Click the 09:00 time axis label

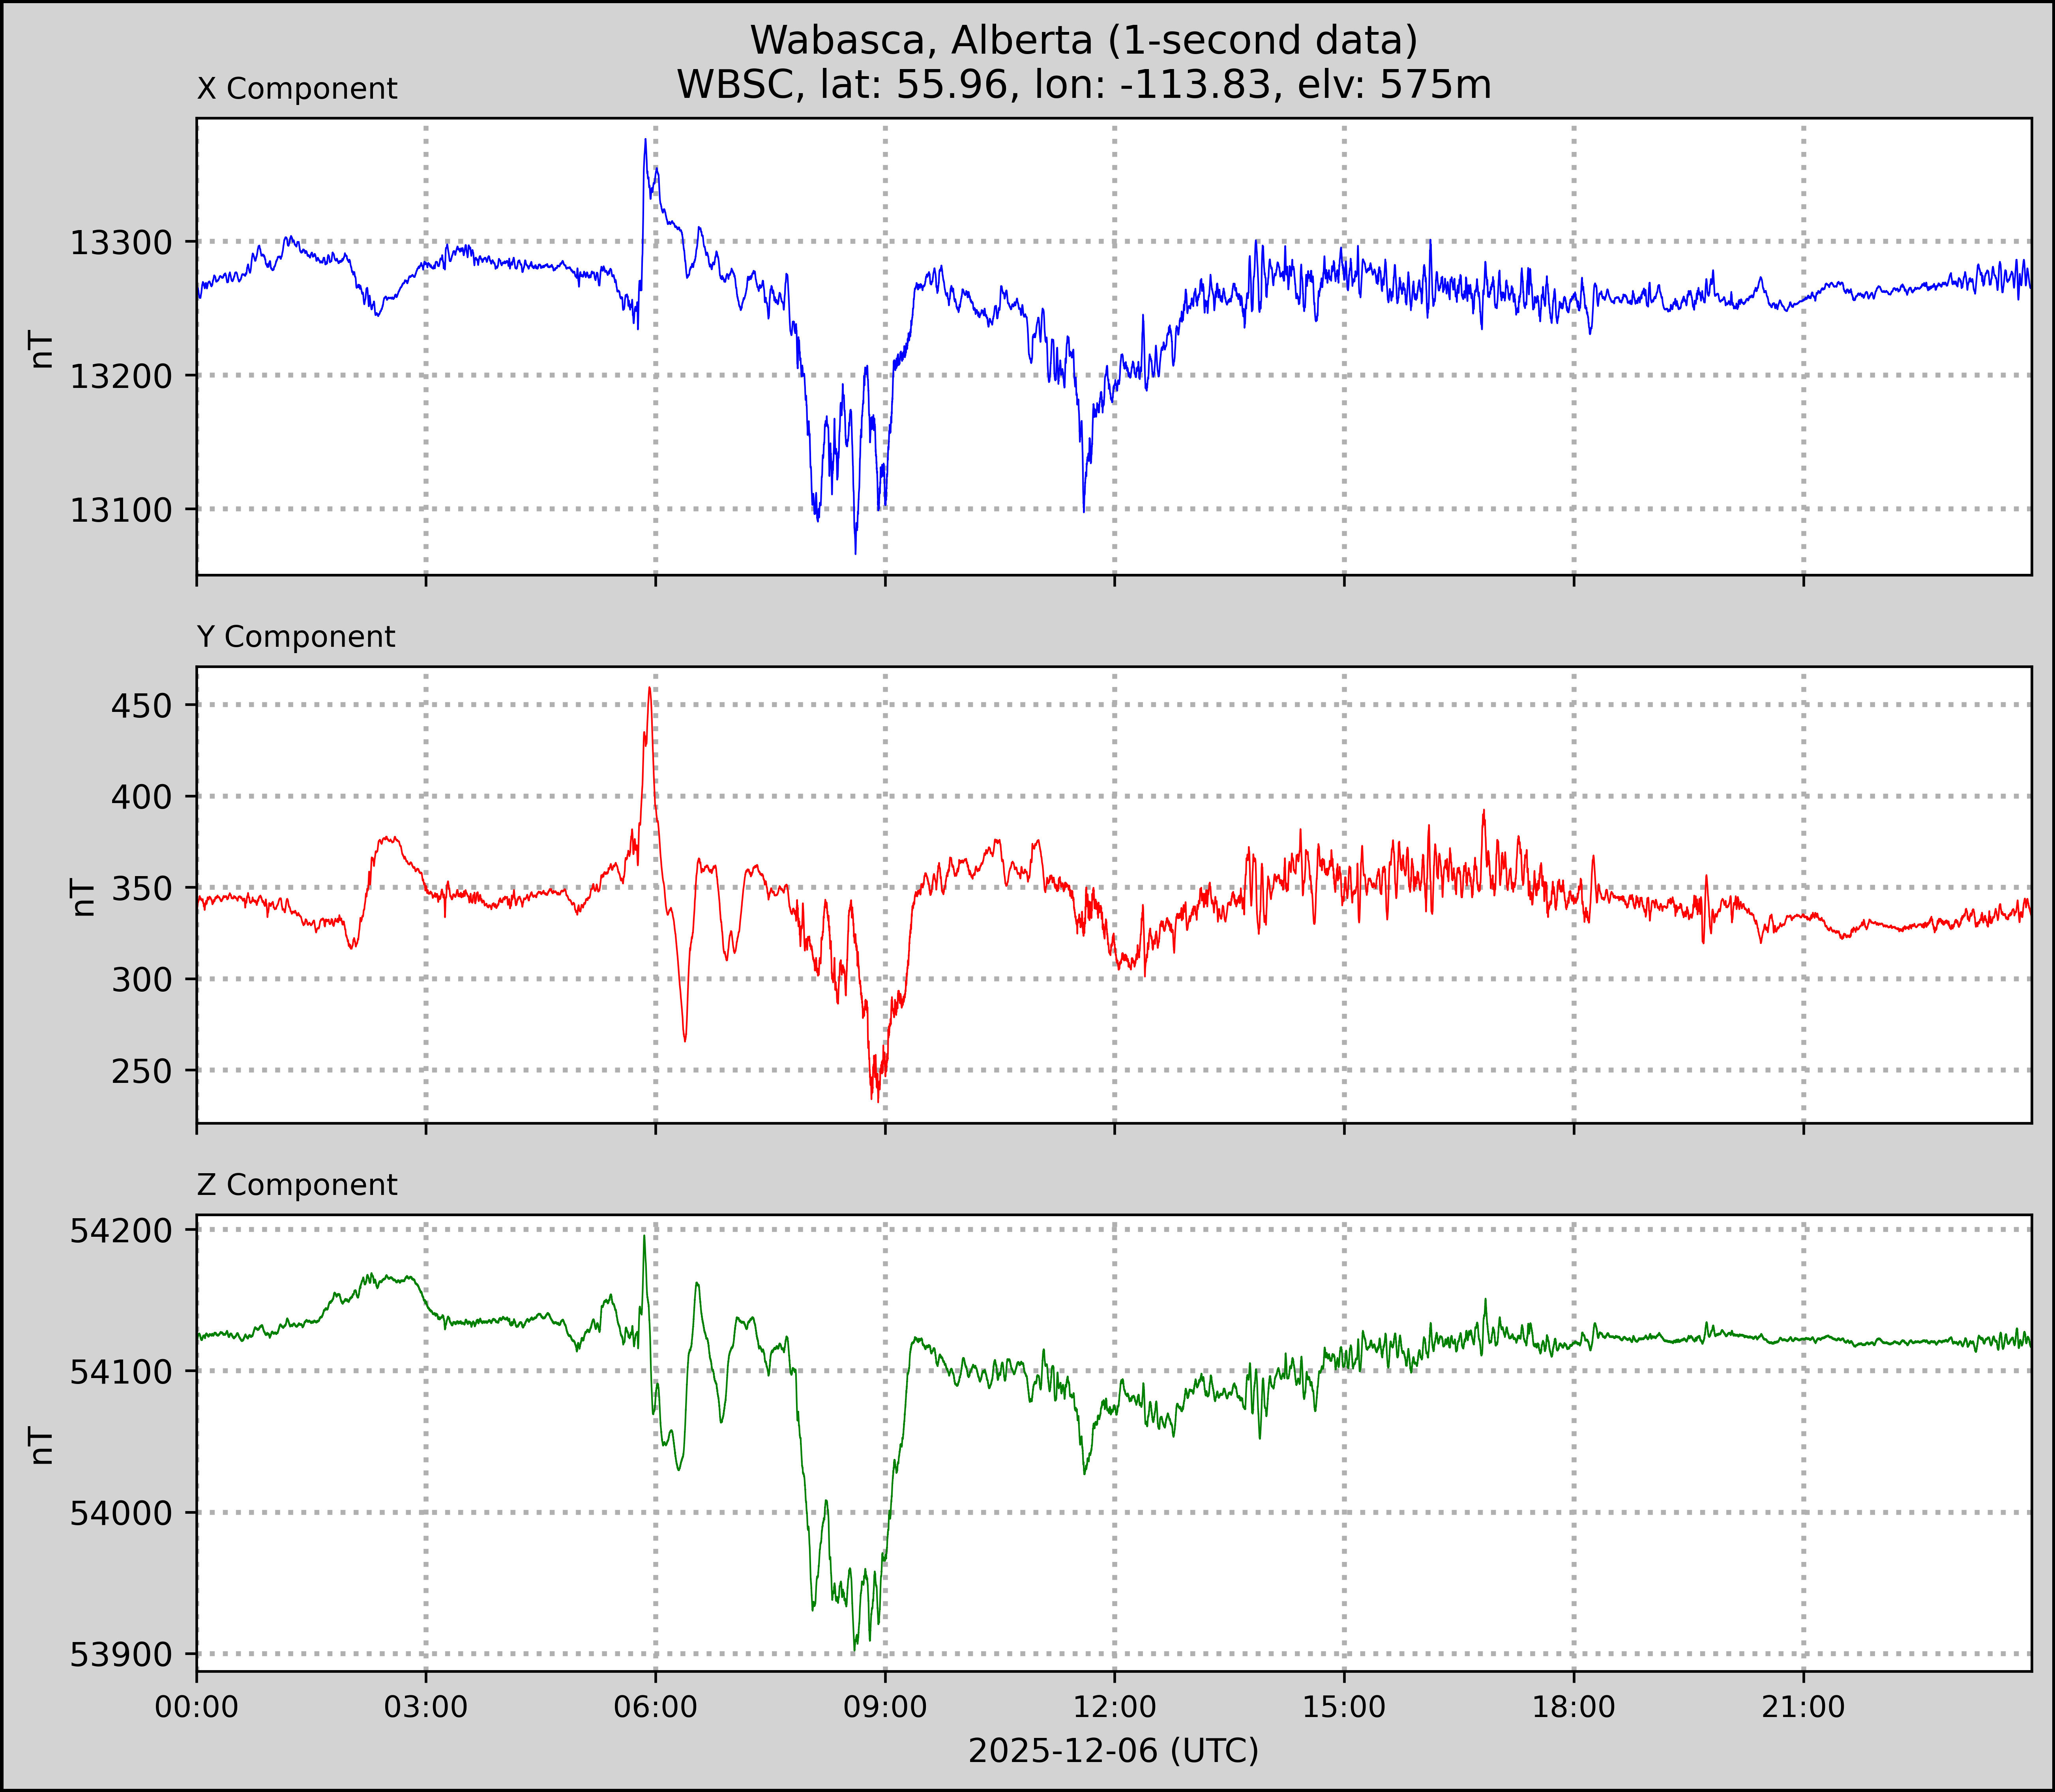point(885,1707)
